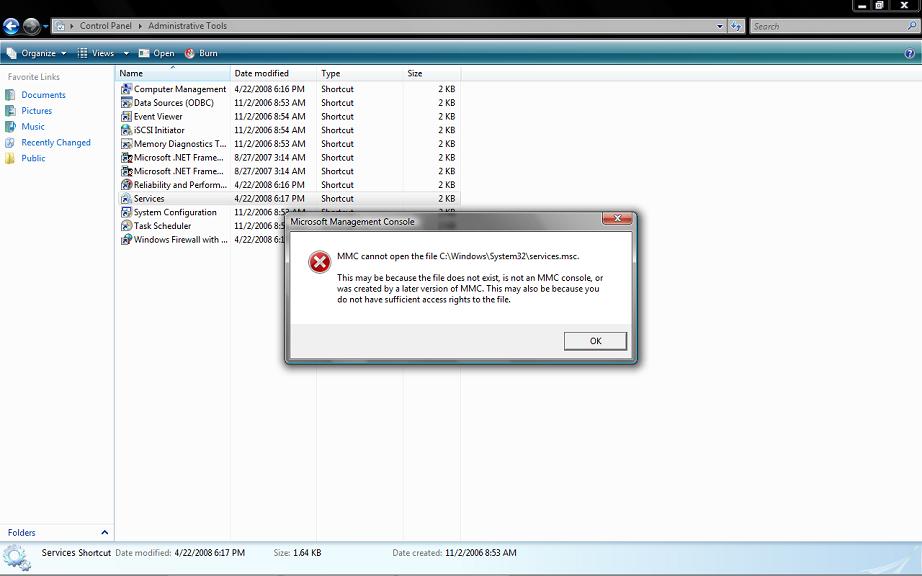Image resolution: width=922 pixels, height=576 pixels.
Task: Select the Data Sources (ODBC) file name
Action: [173, 102]
